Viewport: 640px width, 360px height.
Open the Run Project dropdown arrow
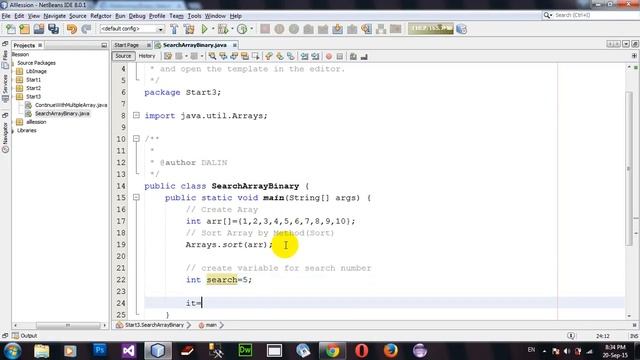point(213,29)
